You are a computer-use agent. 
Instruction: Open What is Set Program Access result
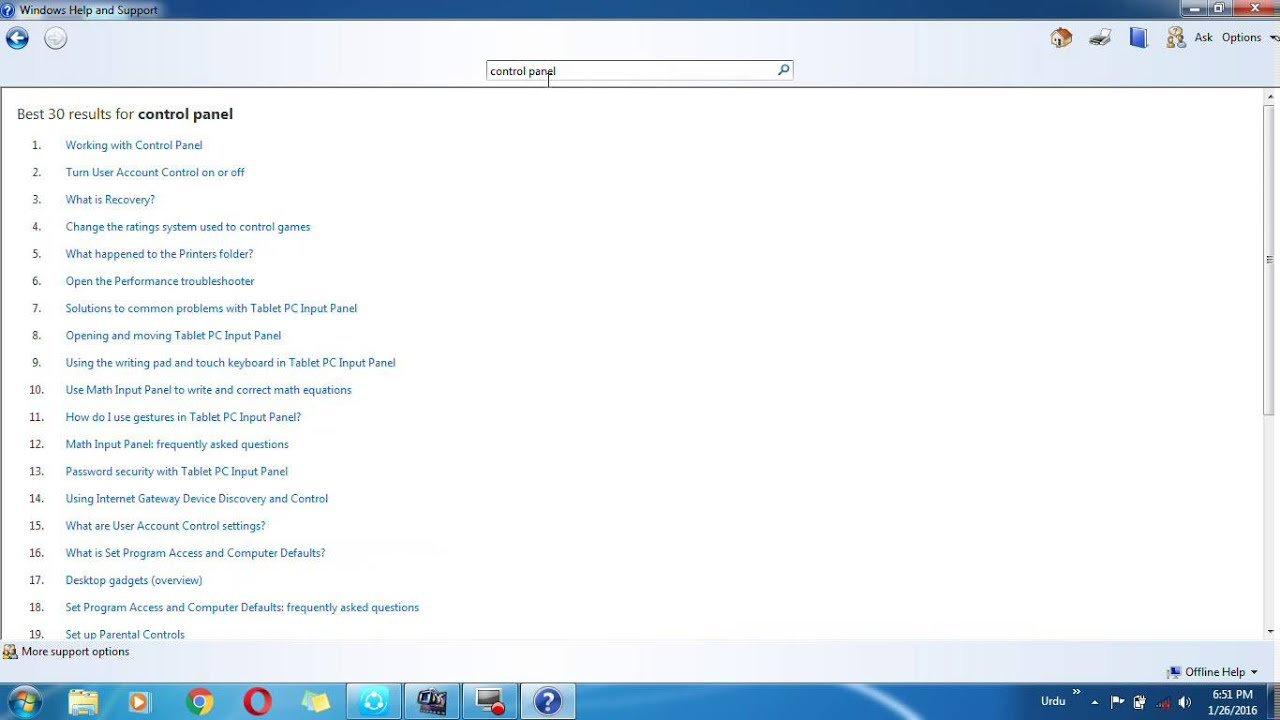point(195,553)
